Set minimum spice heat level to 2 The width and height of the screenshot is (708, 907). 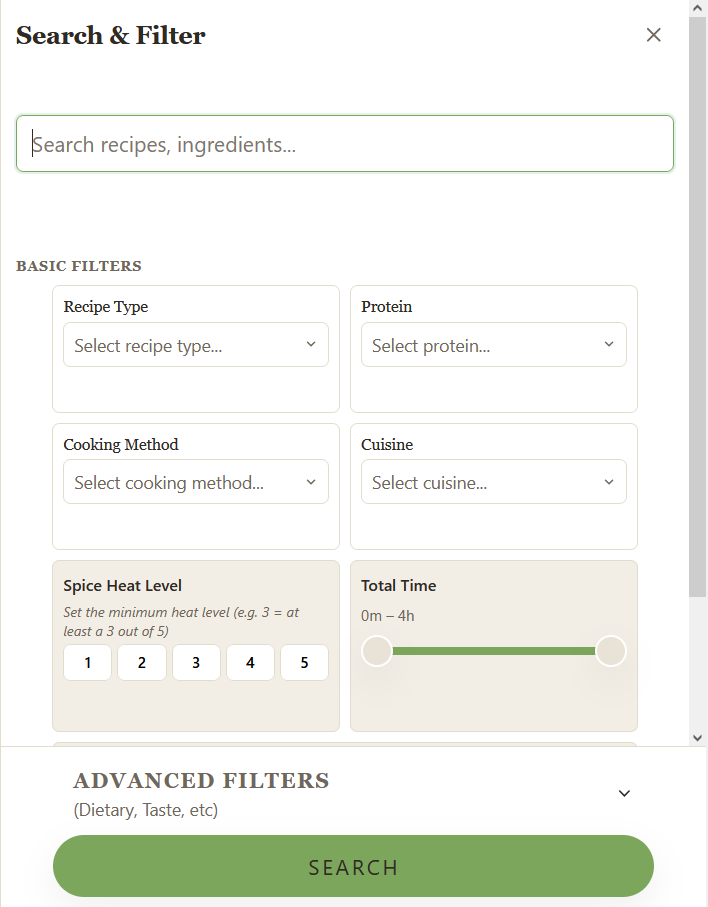pyautogui.click(x=141, y=662)
